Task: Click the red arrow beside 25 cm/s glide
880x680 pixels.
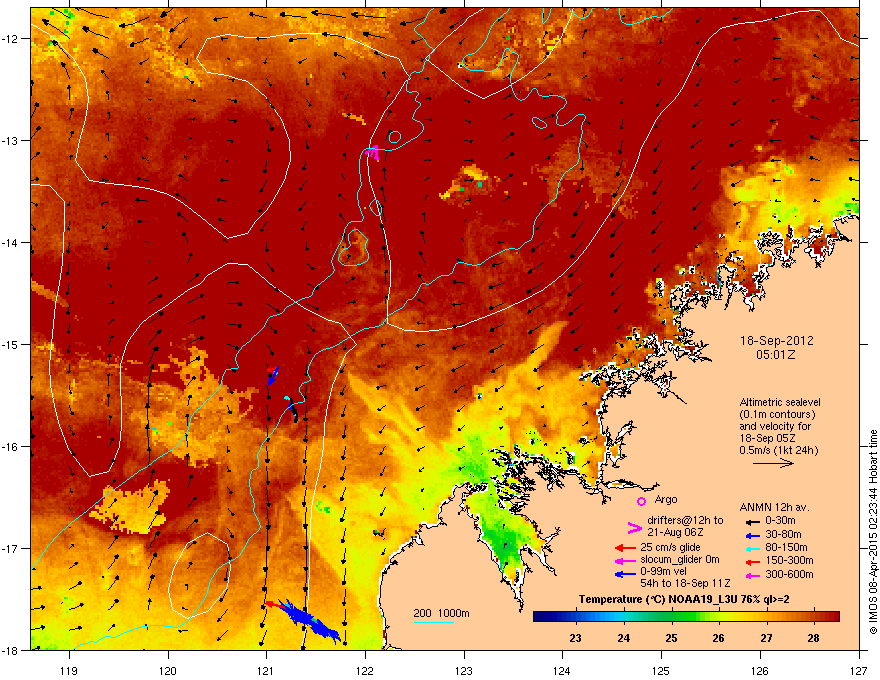Action: (625, 548)
